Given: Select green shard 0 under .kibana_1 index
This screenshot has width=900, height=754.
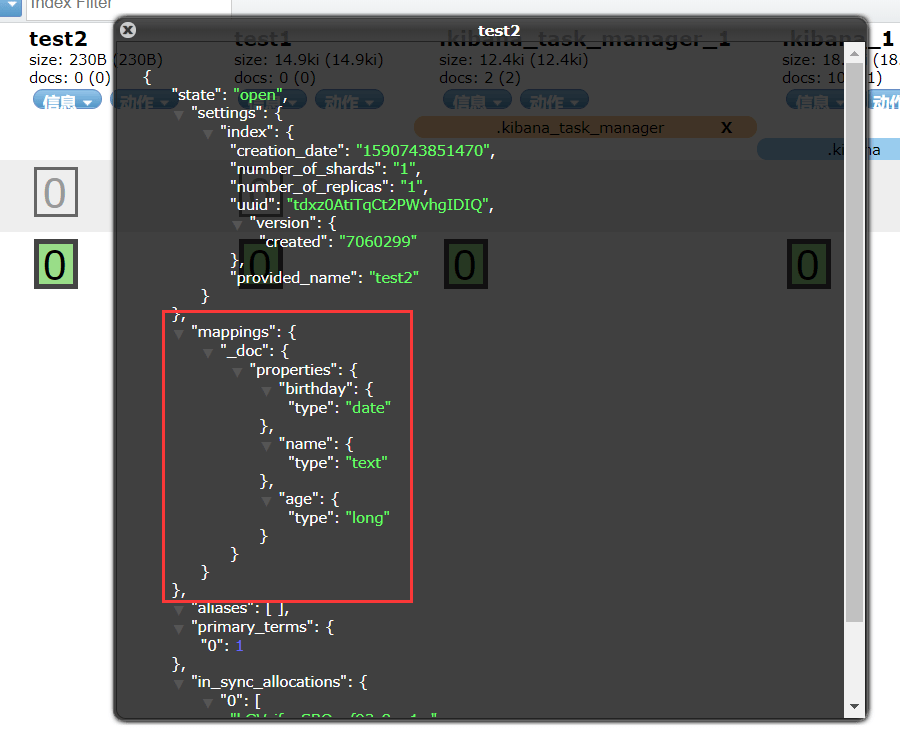Looking at the screenshot, I should point(808,264).
